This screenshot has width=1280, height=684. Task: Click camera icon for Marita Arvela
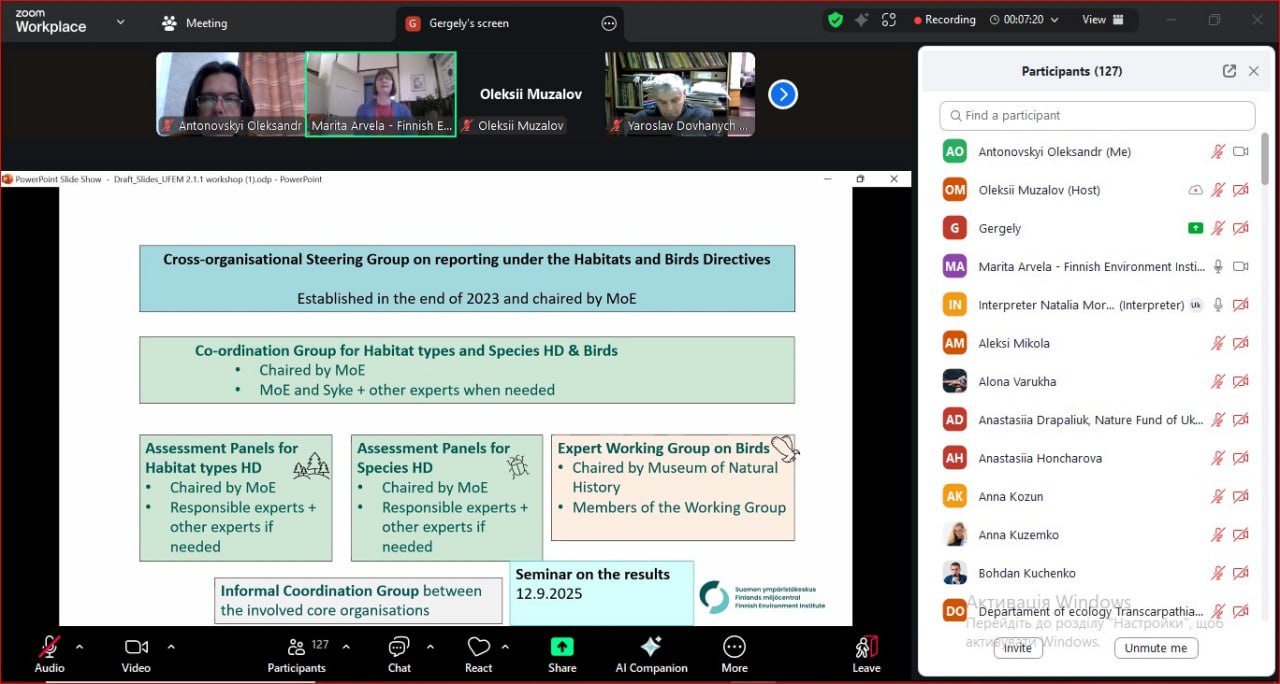coord(1241,266)
